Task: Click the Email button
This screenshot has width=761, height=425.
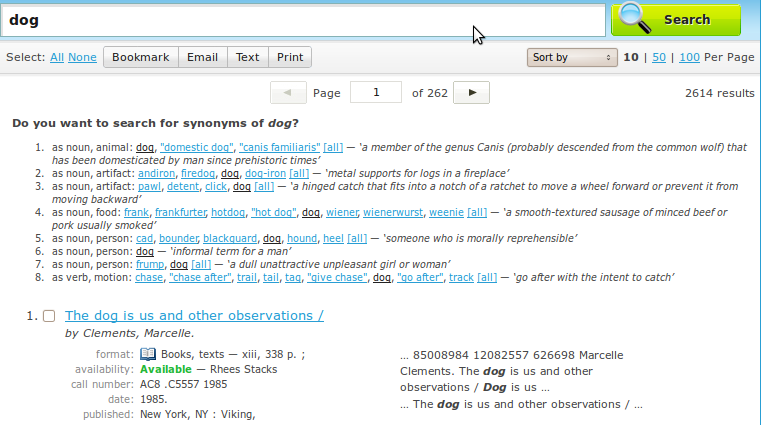Action: click(x=202, y=57)
